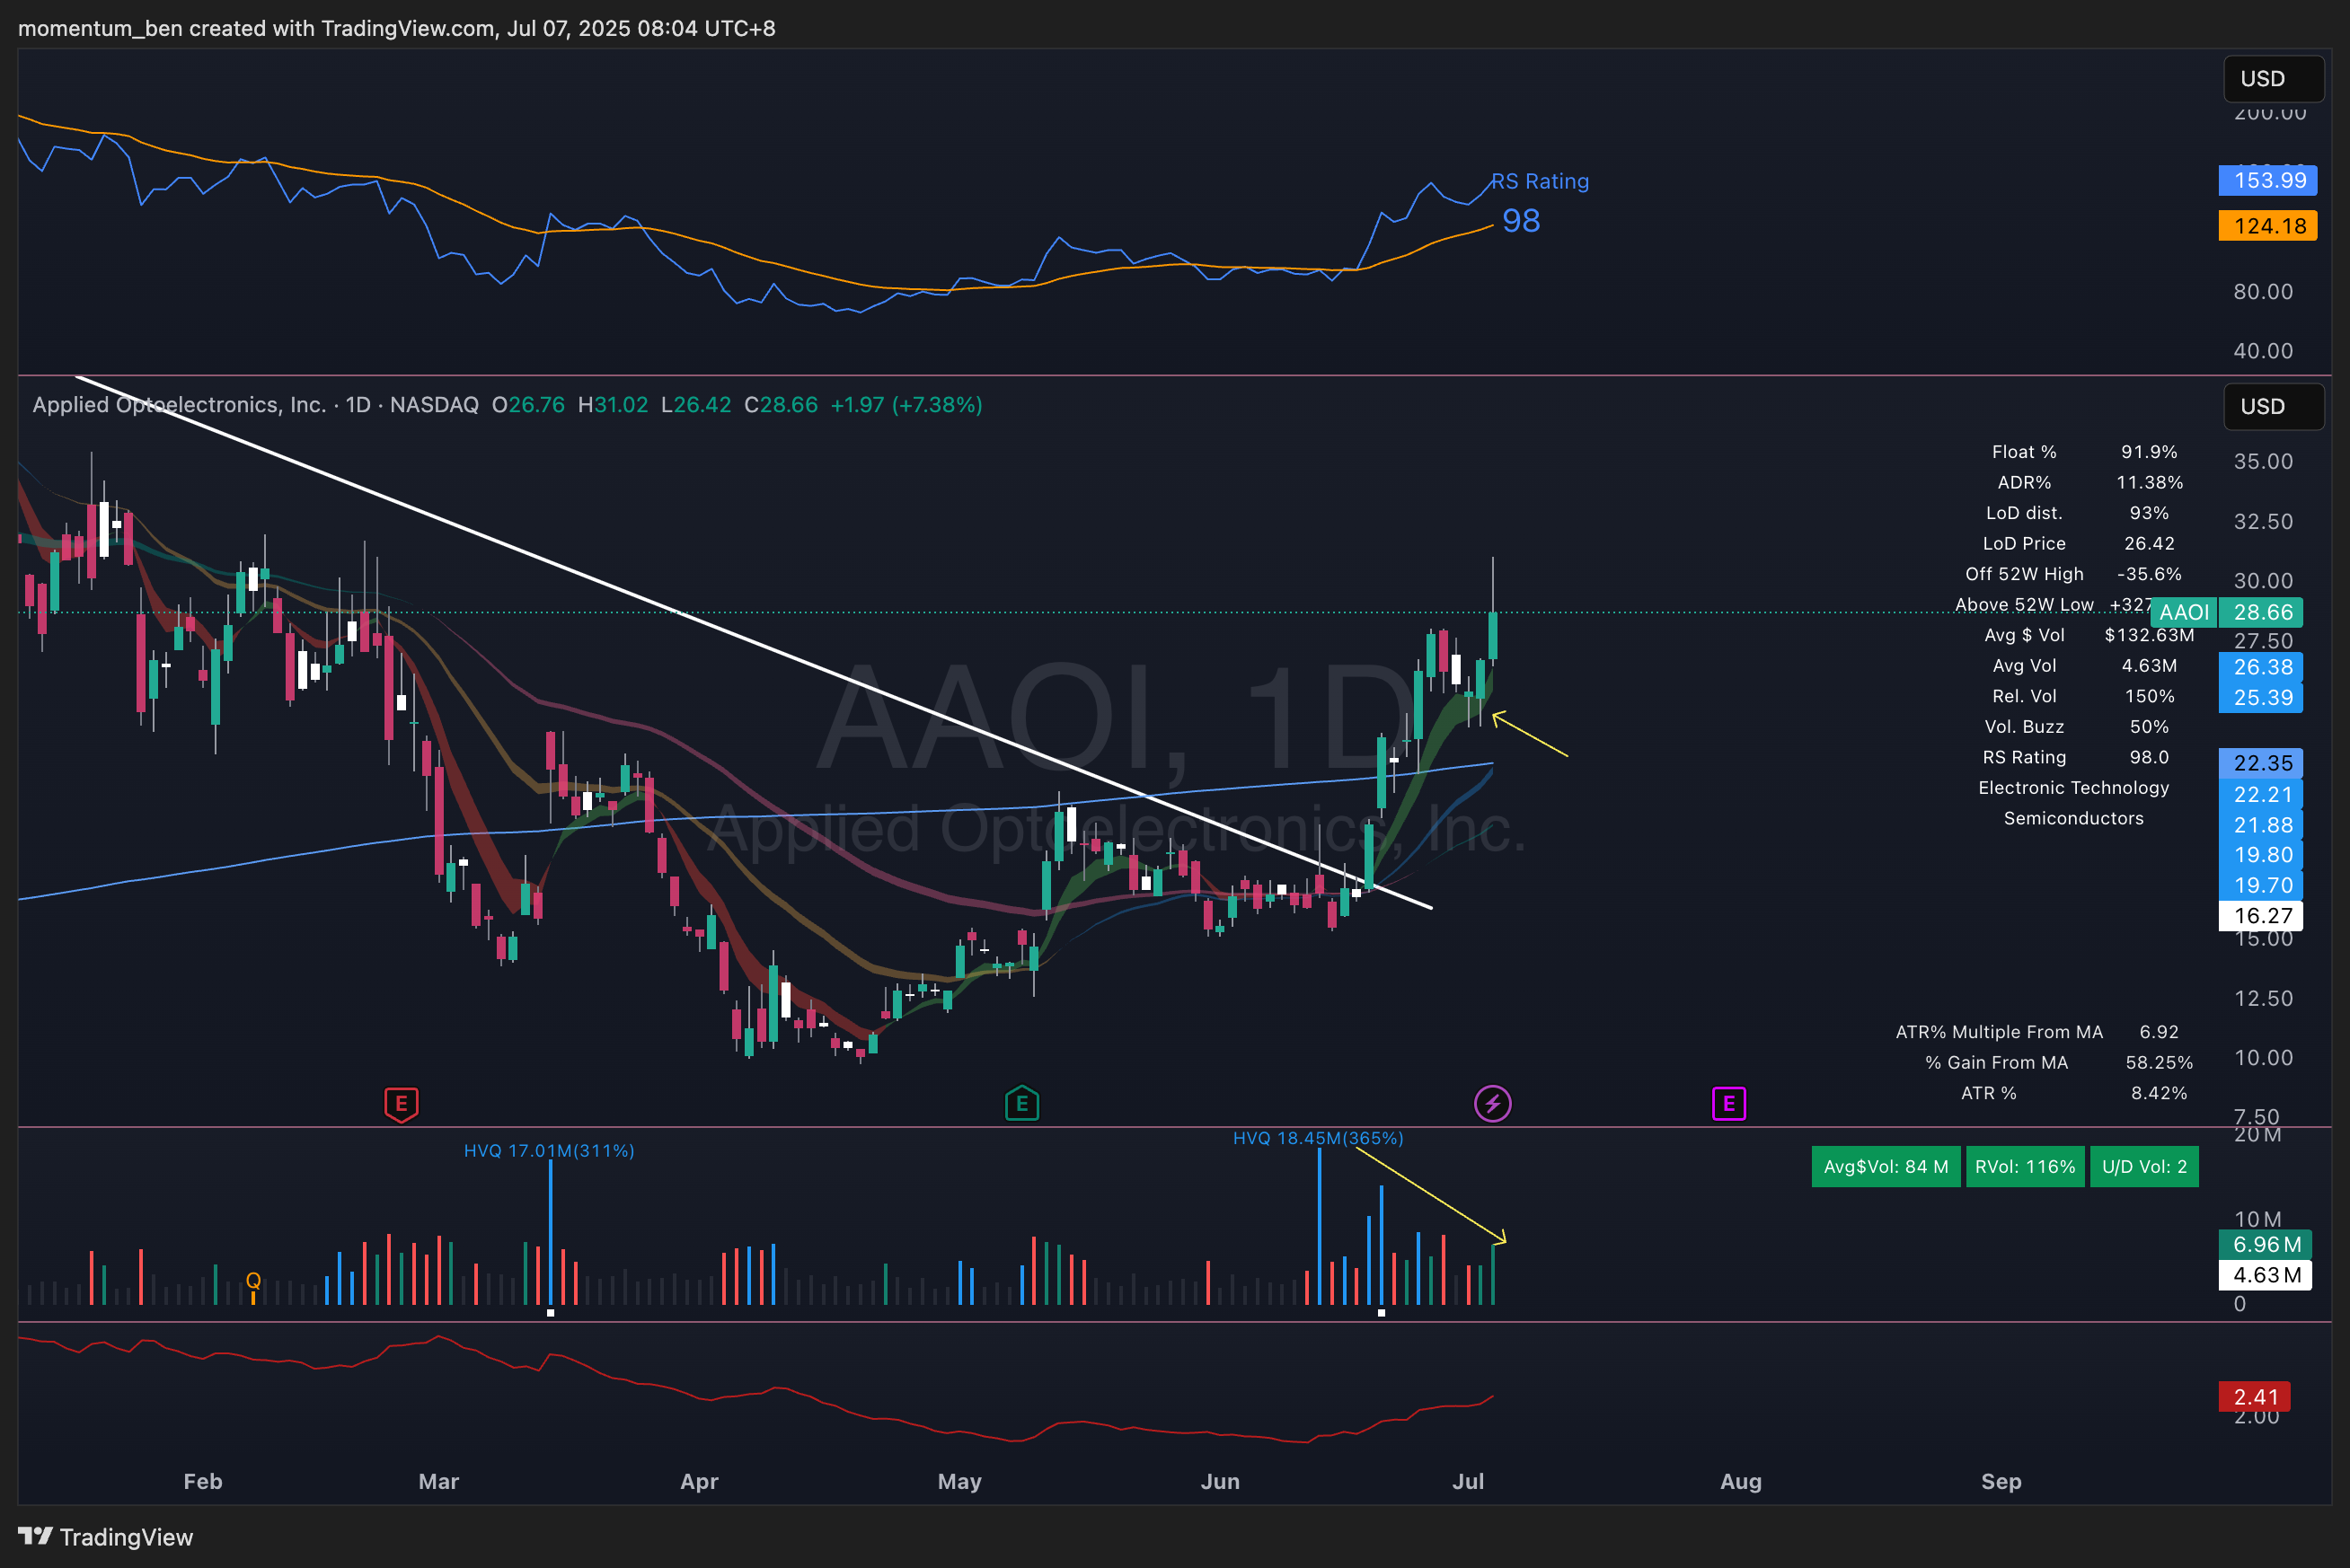Select the yellow arrow pointing at price candles

coord(1530,735)
